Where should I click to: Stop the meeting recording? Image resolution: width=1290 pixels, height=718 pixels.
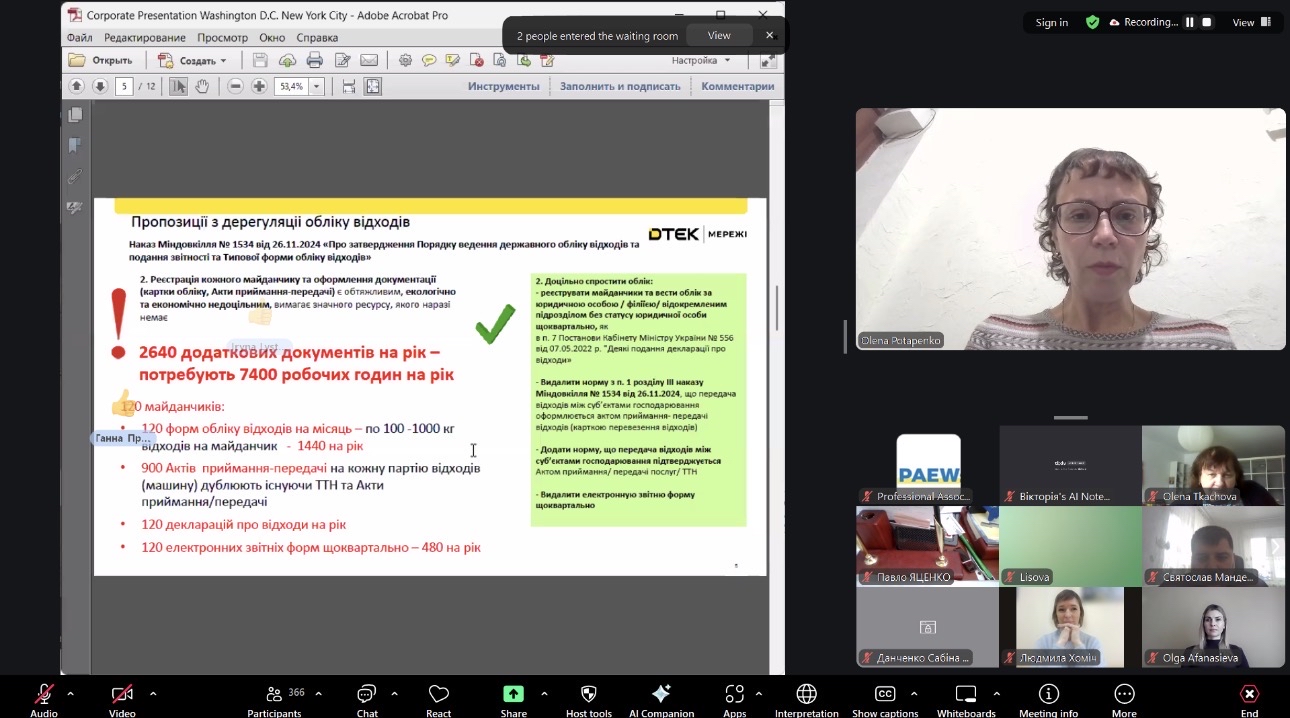coord(1207,22)
